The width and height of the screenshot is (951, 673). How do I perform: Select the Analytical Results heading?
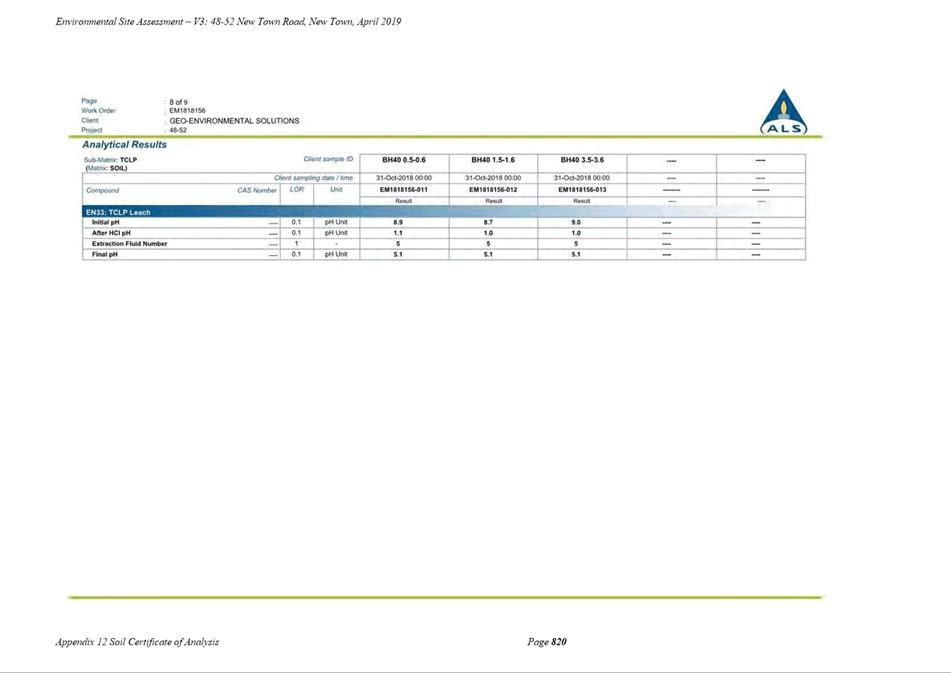click(124, 145)
